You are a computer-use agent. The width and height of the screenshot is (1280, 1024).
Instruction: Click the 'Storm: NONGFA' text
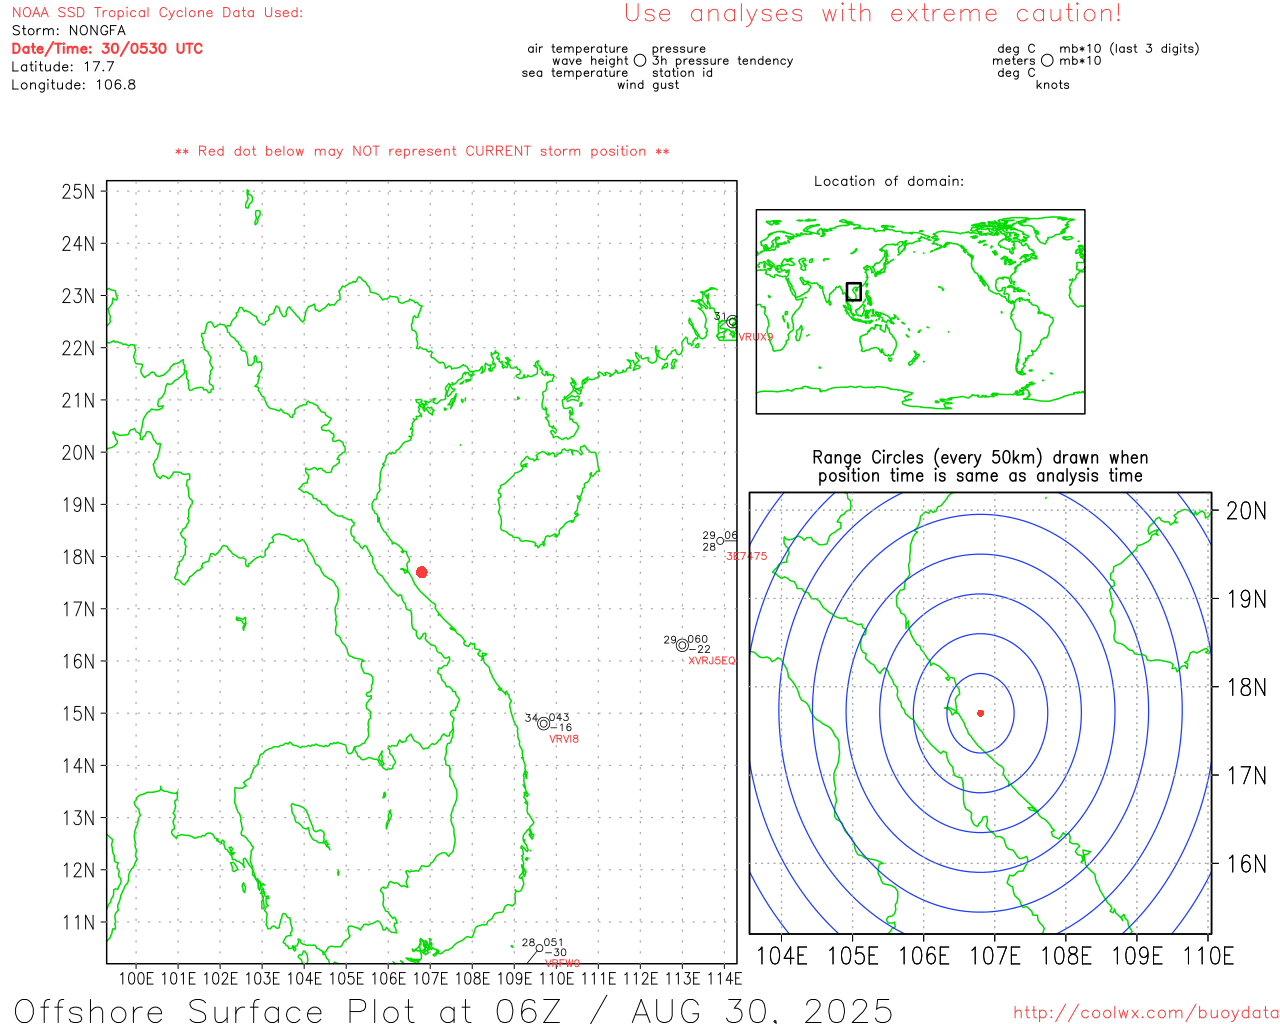(69, 31)
